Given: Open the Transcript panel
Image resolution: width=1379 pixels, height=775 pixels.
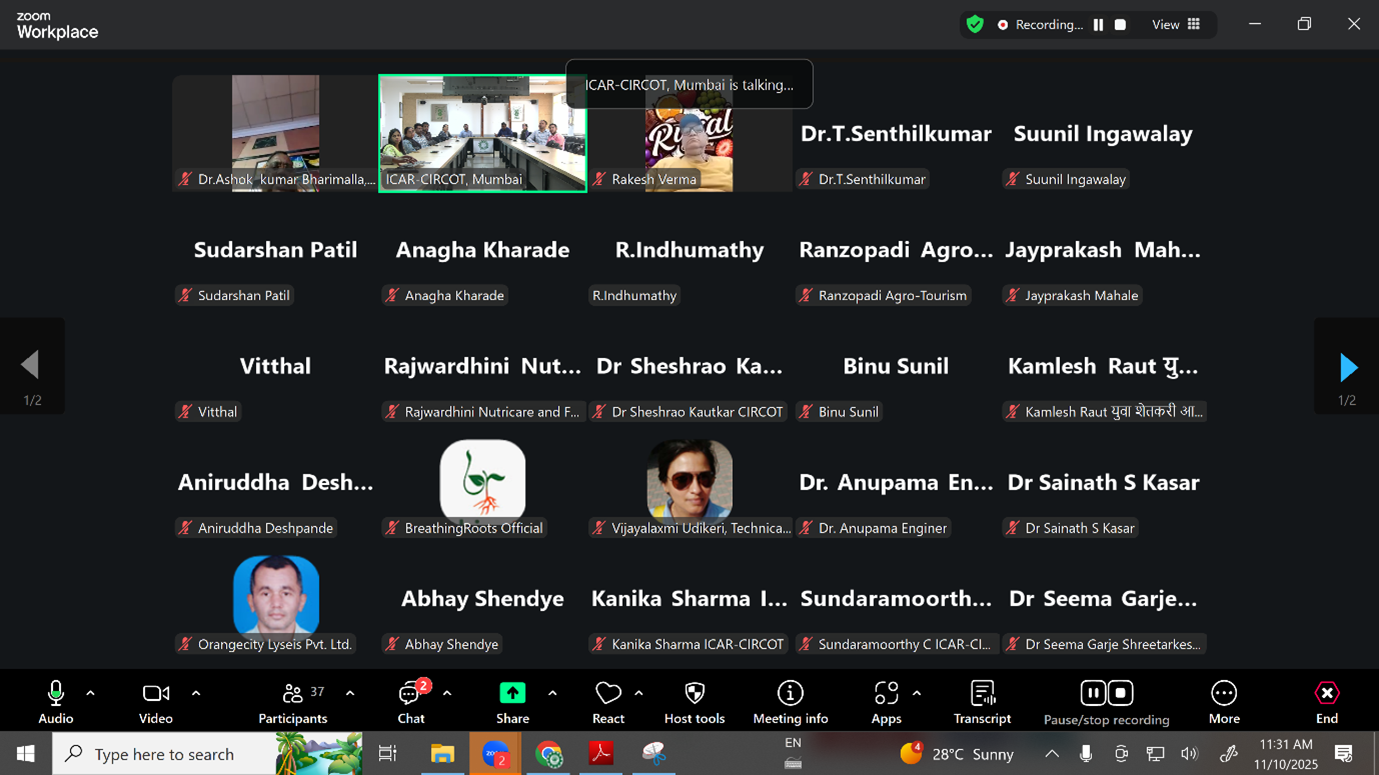Looking at the screenshot, I should [x=982, y=703].
